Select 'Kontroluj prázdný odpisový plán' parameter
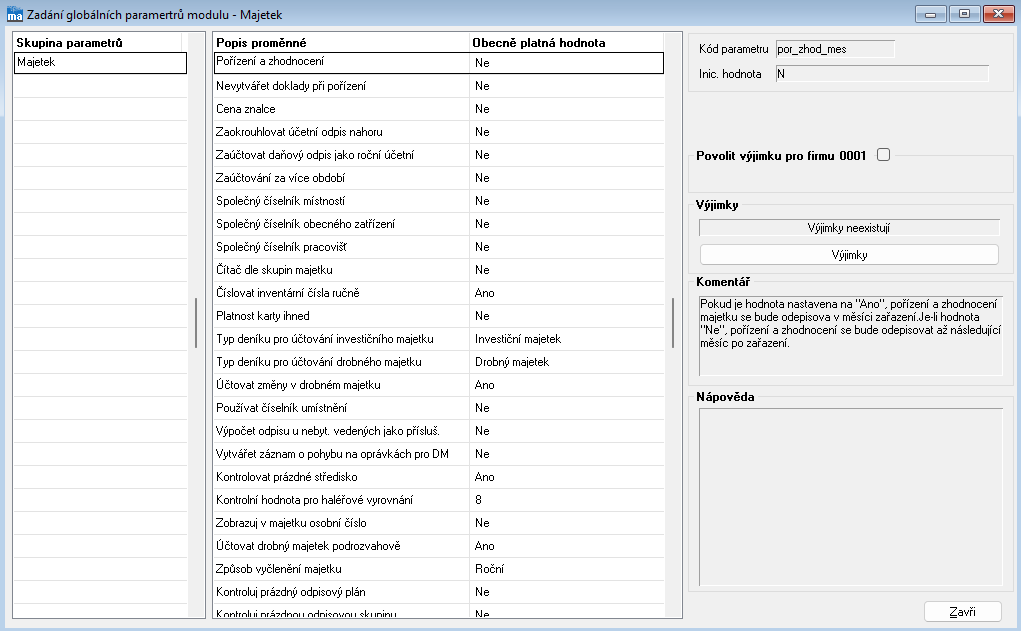Viewport: 1021px width, 631px height. (x=439, y=592)
